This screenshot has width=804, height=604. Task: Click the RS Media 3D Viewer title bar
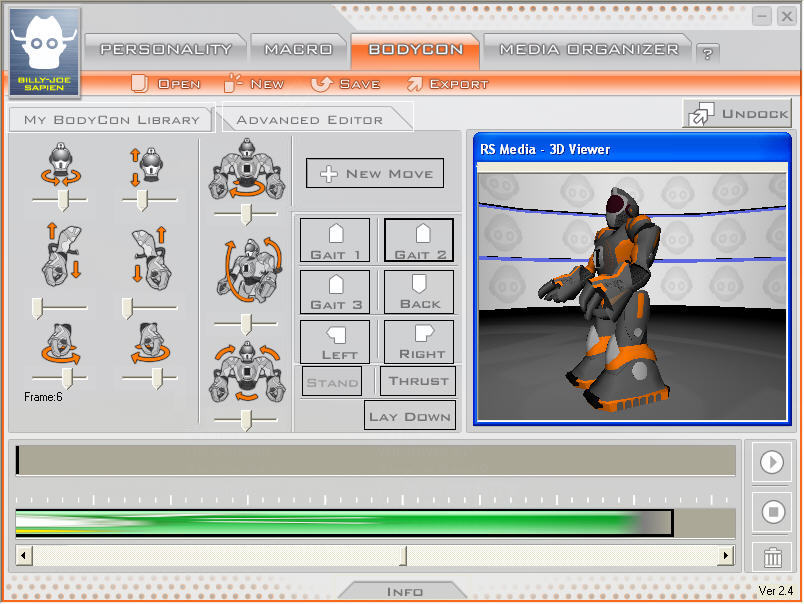[x=632, y=149]
